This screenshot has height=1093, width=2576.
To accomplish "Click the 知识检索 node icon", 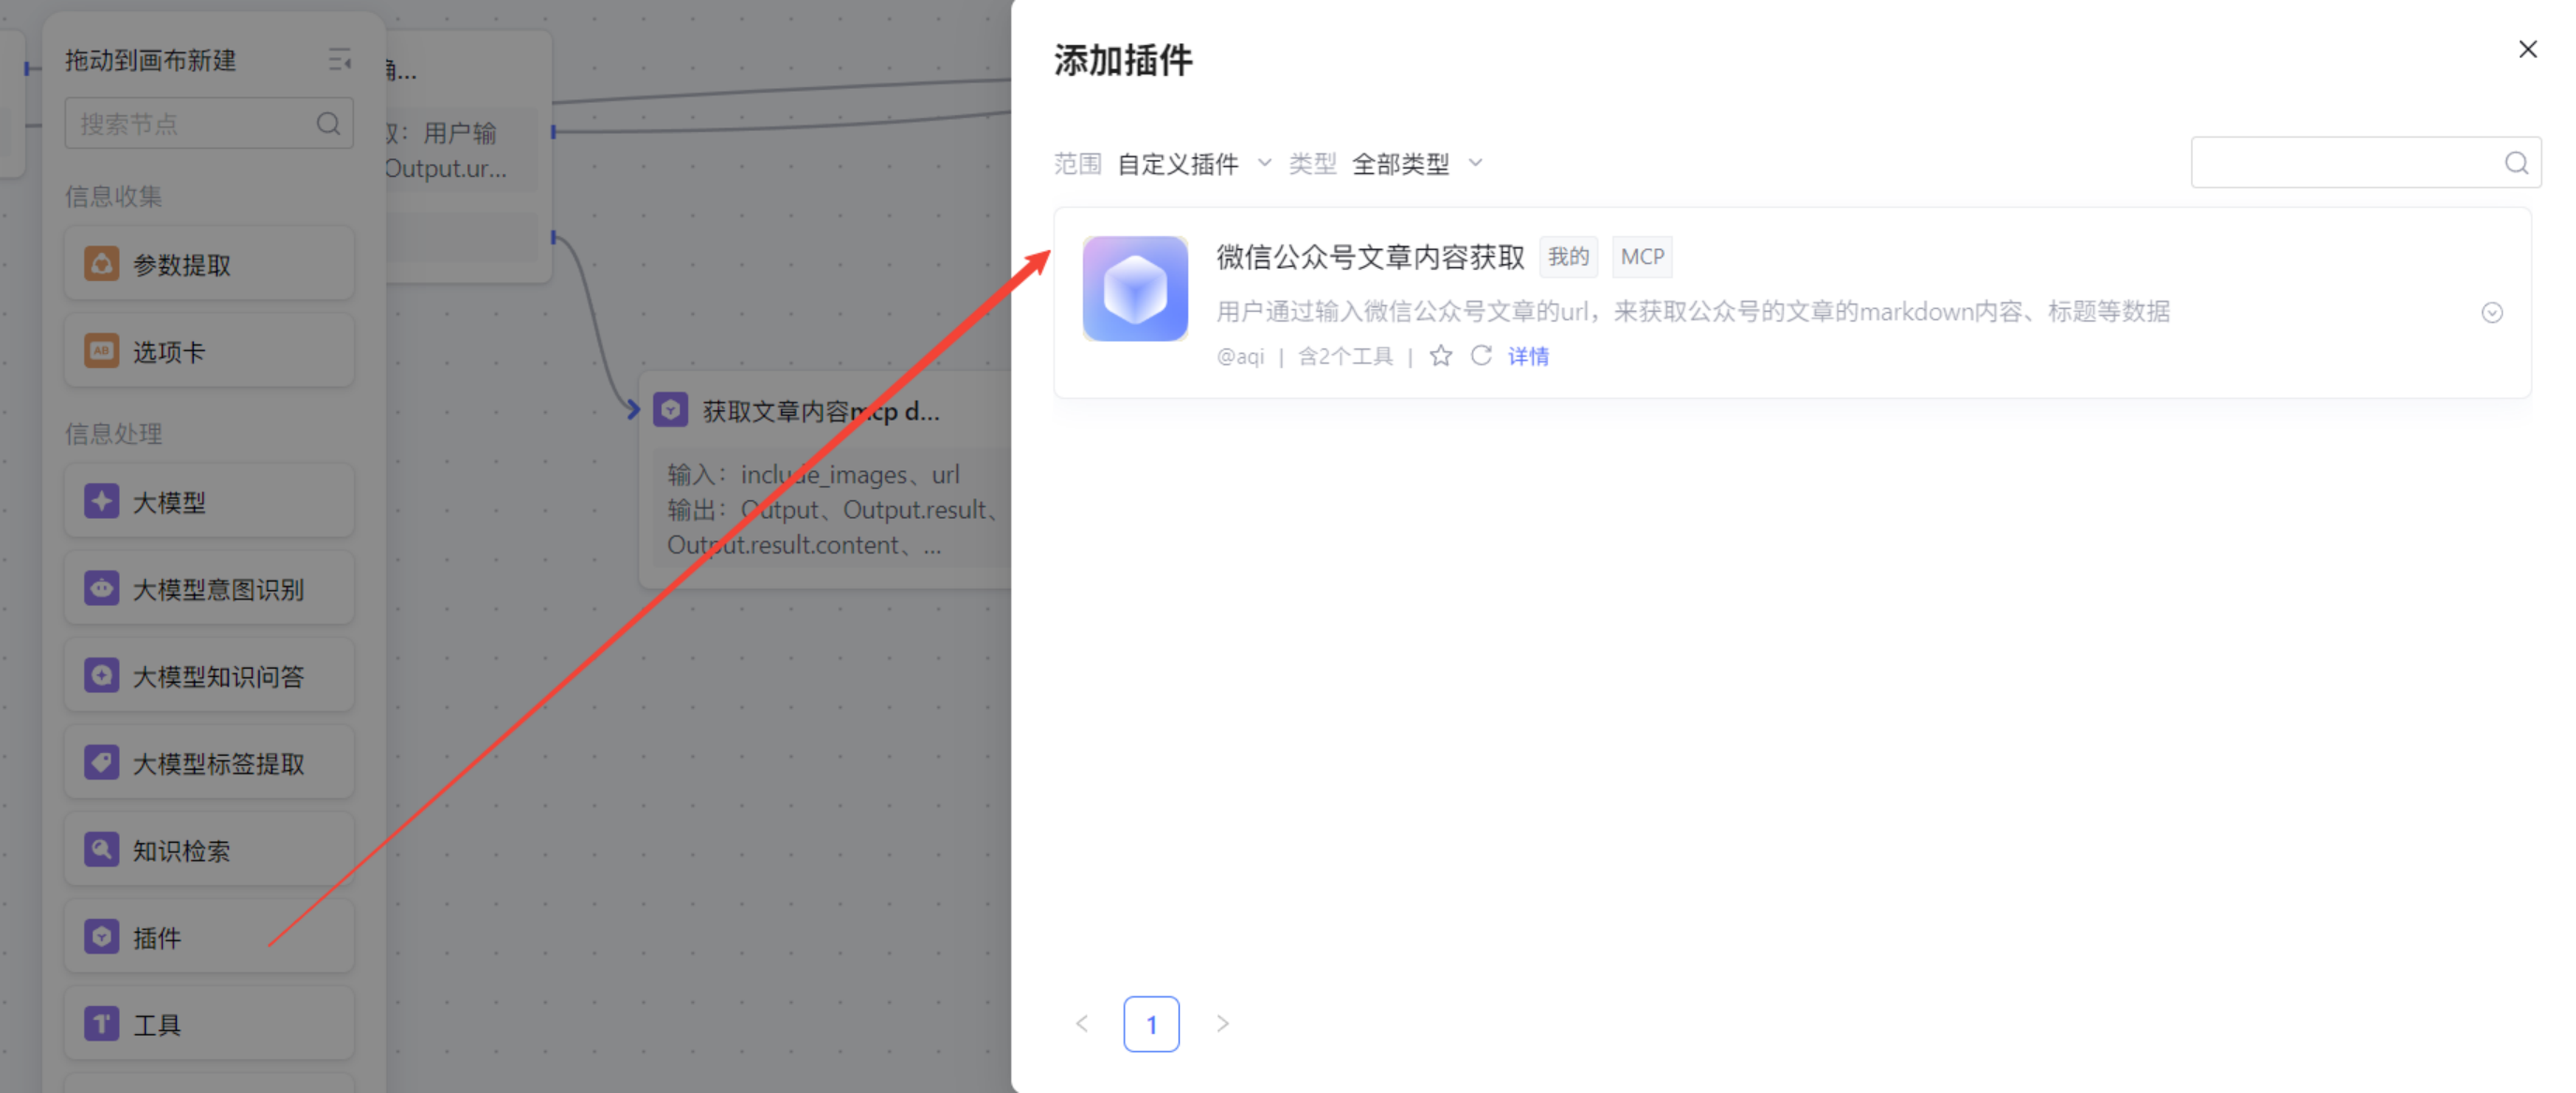I will 101,850.
